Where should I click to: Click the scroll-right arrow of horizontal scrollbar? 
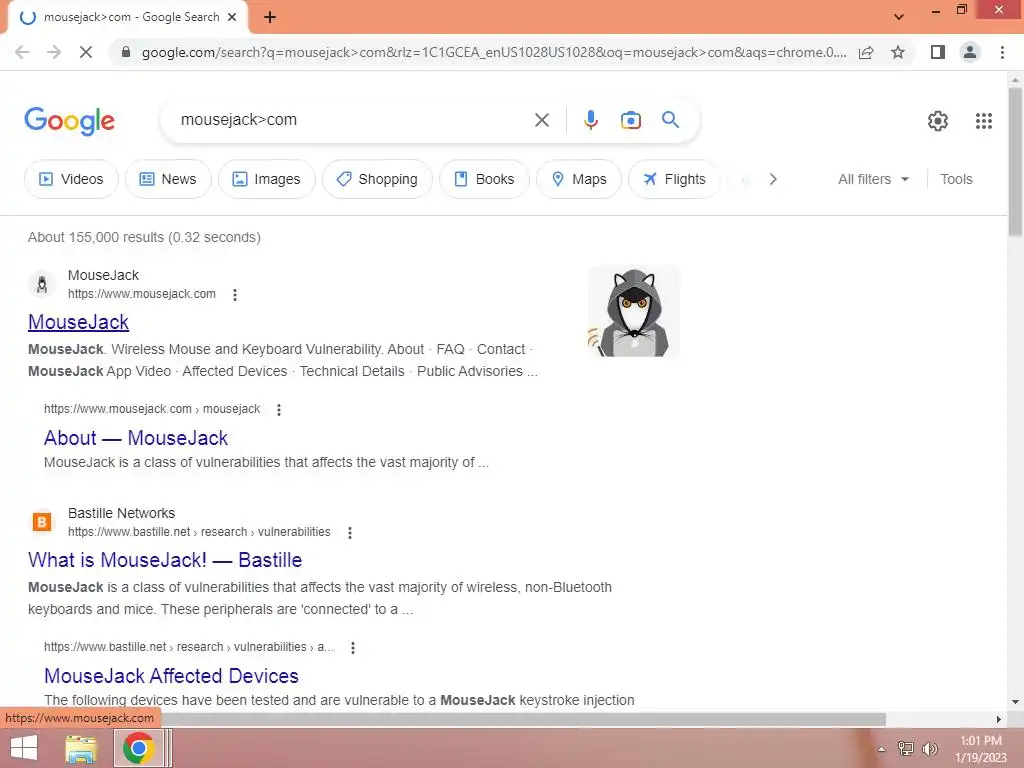(x=999, y=719)
